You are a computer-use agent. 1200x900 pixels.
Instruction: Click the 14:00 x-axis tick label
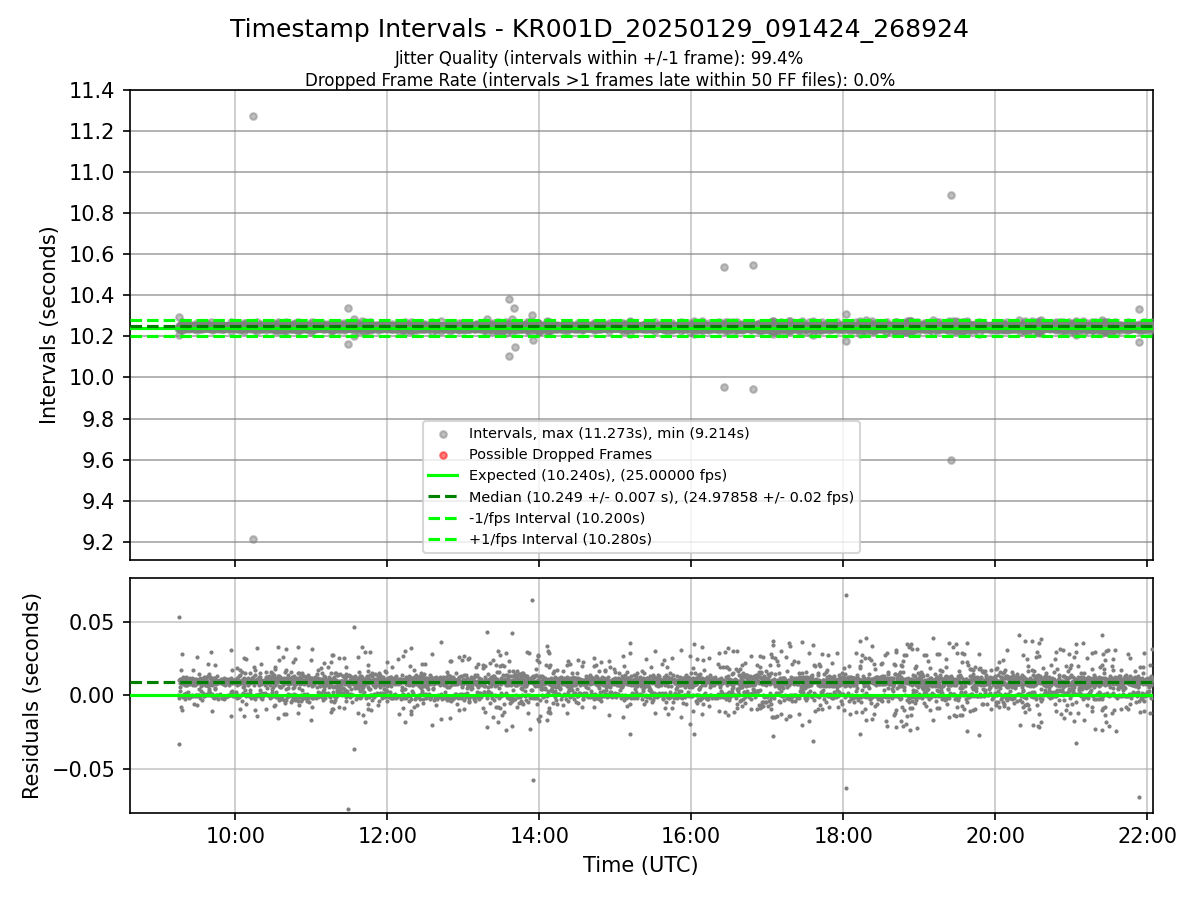click(539, 835)
